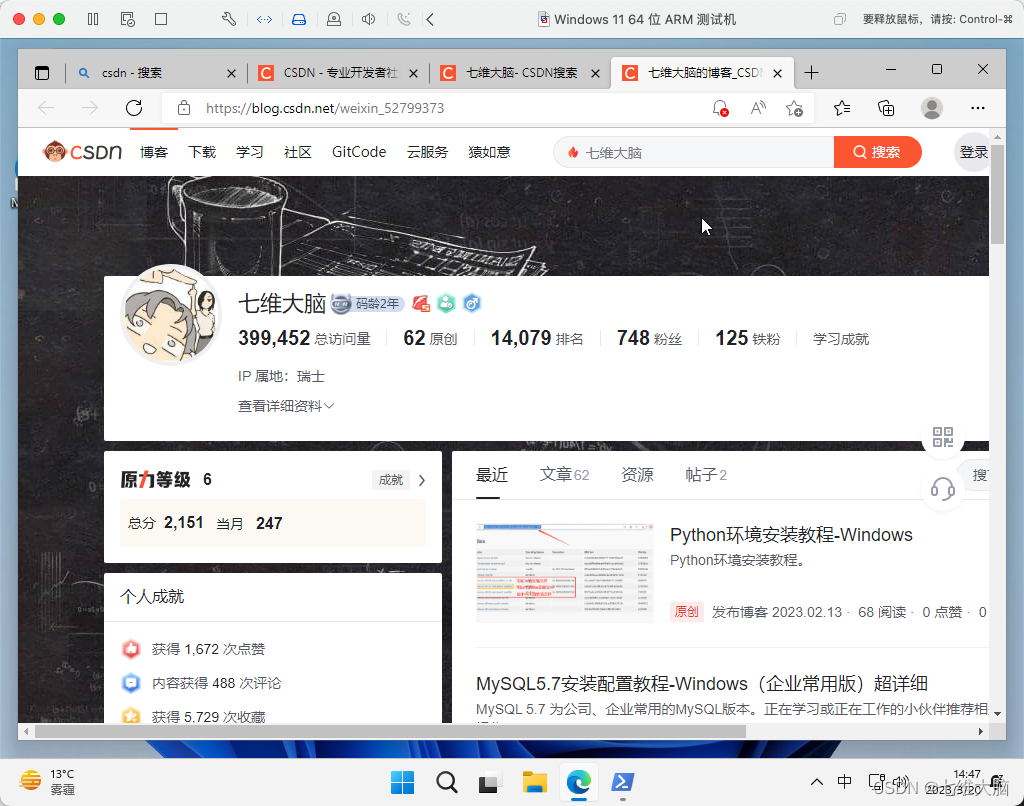Show hidden system tray icons chevron

point(816,782)
